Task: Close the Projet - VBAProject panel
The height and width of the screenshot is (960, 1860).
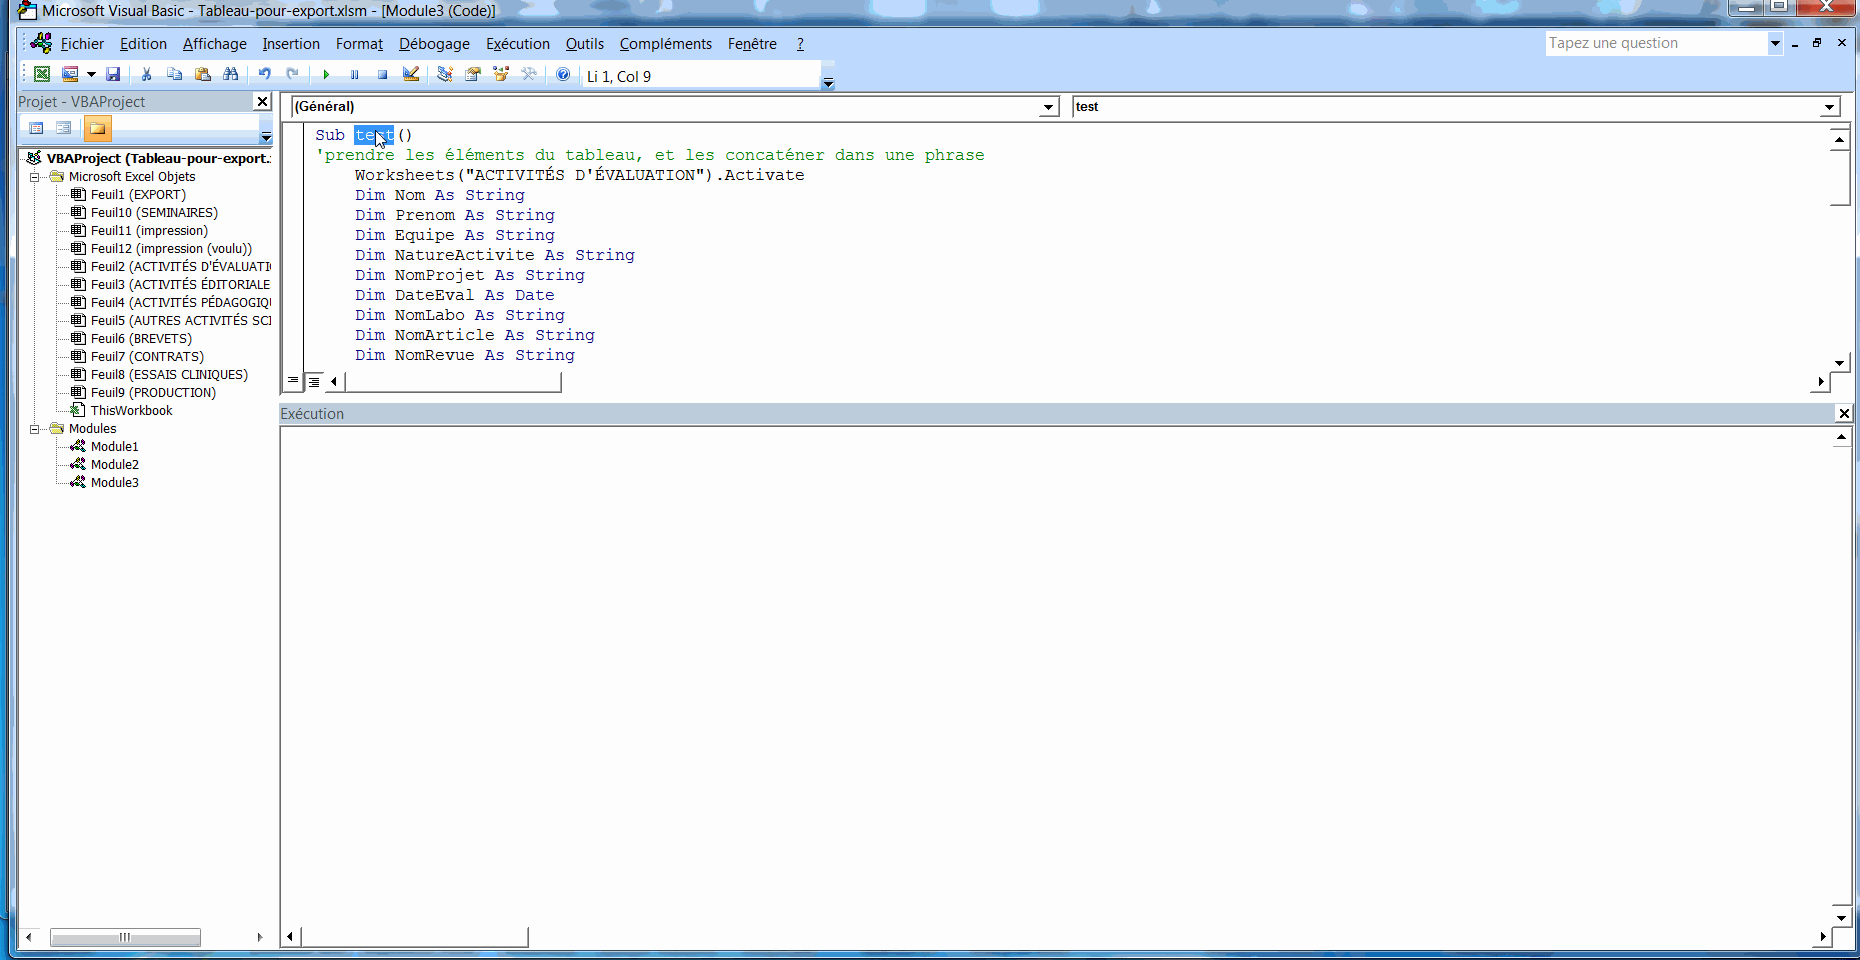Action: [262, 101]
